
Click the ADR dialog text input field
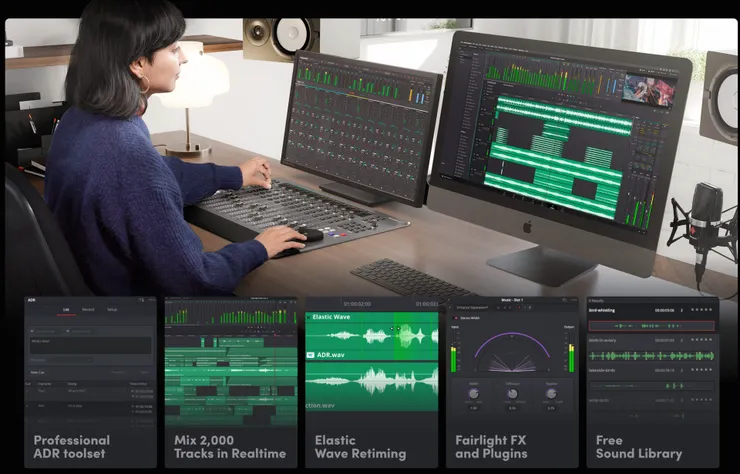tap(91, 345)
